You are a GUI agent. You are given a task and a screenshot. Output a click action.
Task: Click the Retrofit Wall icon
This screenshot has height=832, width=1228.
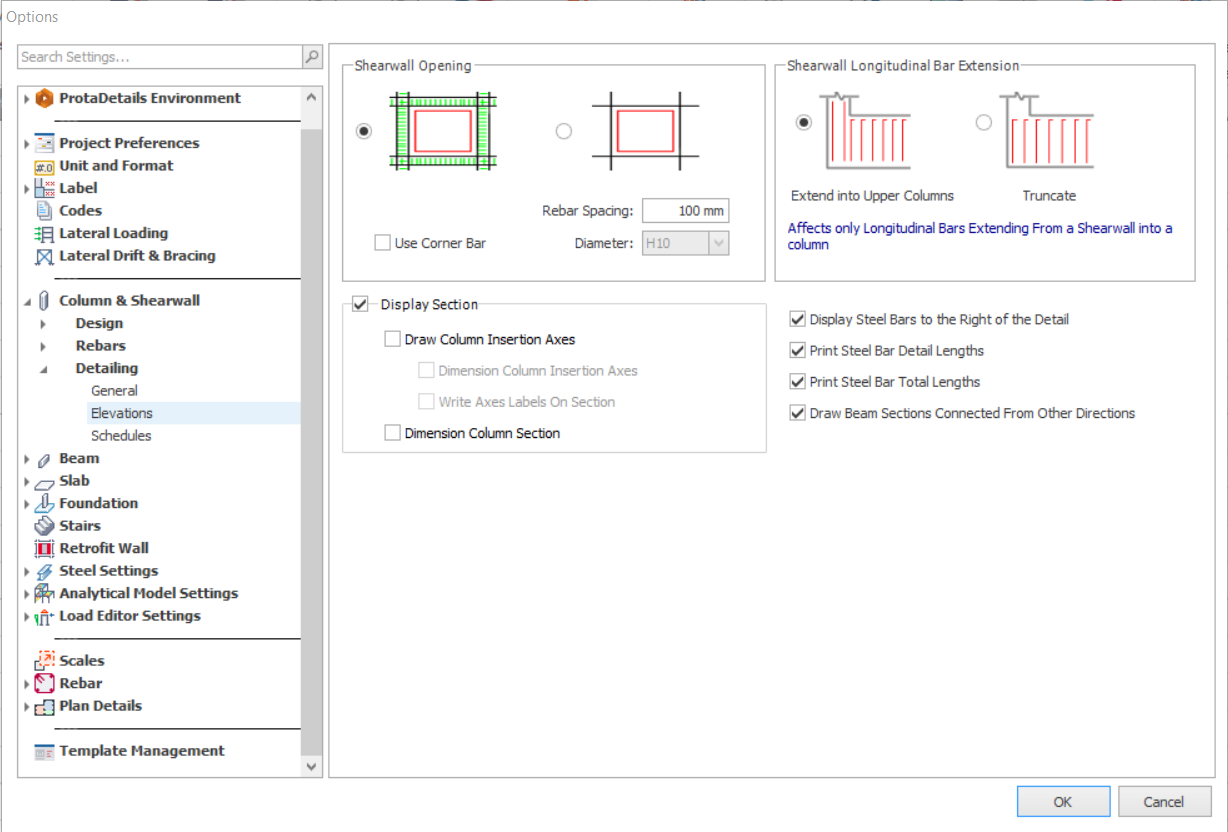click(44, 549)
